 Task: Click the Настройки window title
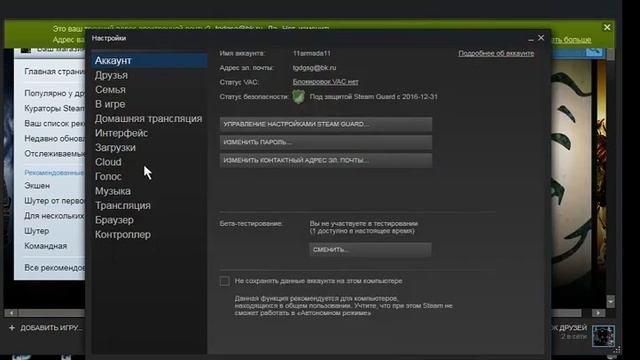[109, 38]
